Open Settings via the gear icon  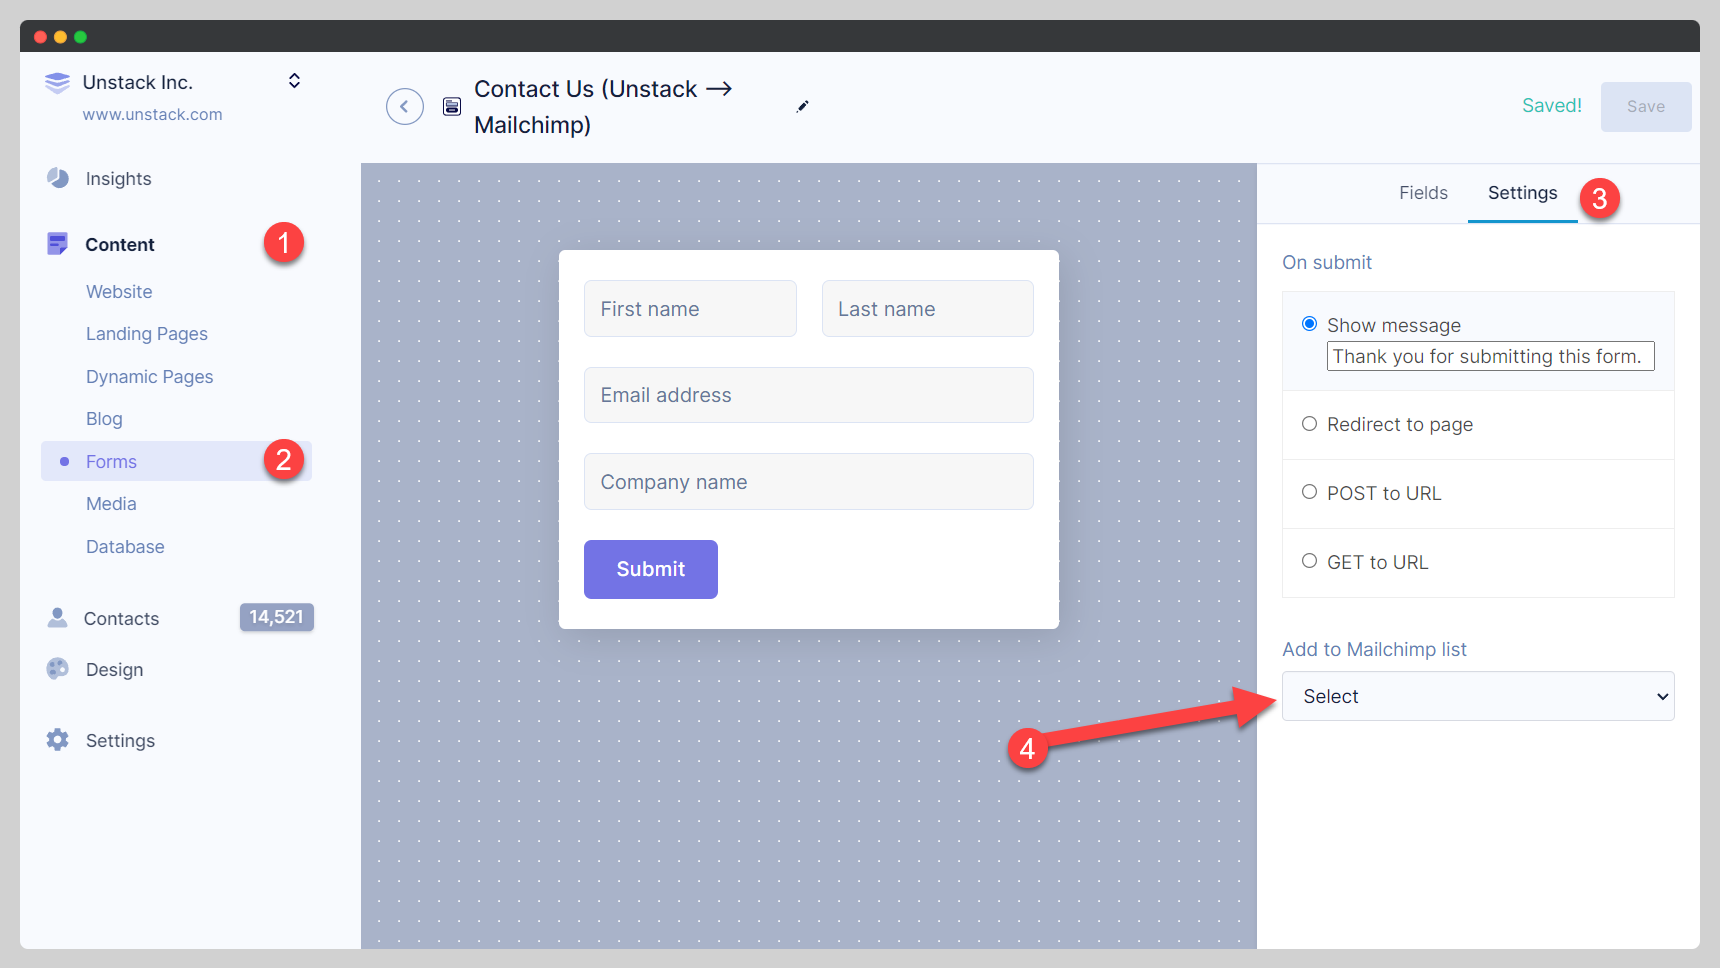point(57,740)
